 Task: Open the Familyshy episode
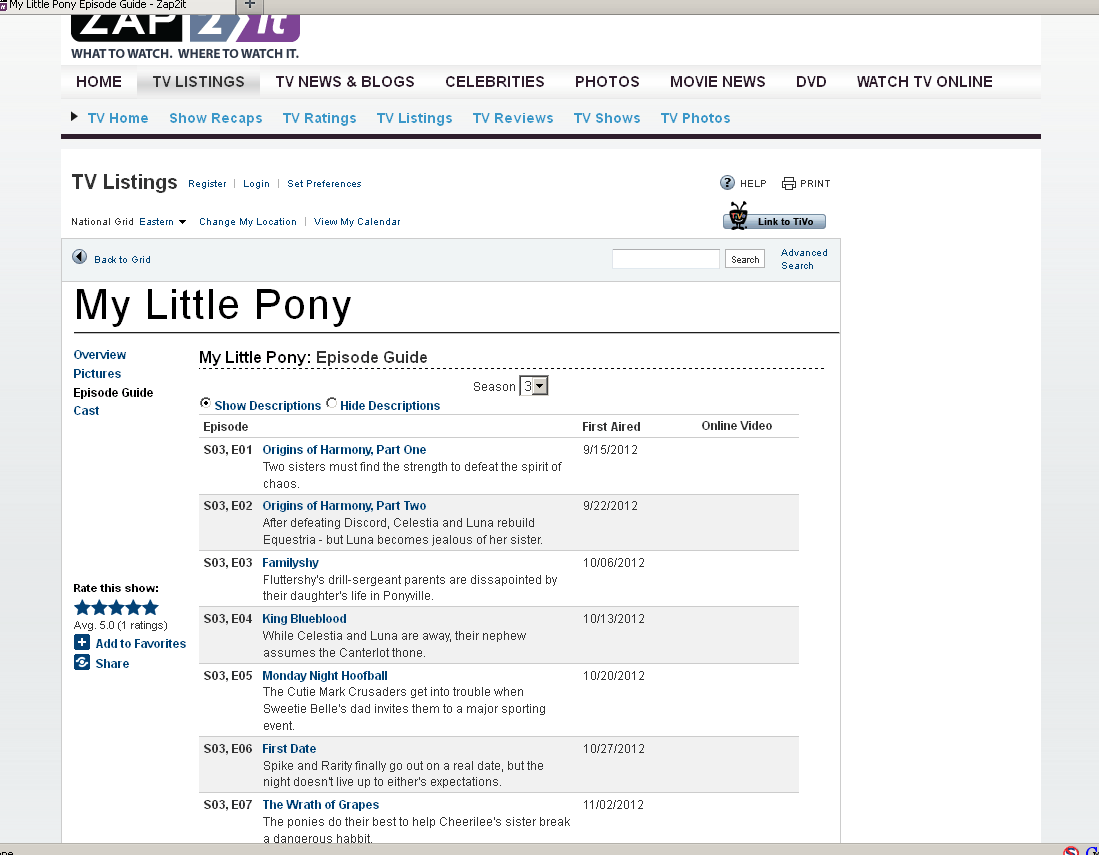click(x=290, y=563)
